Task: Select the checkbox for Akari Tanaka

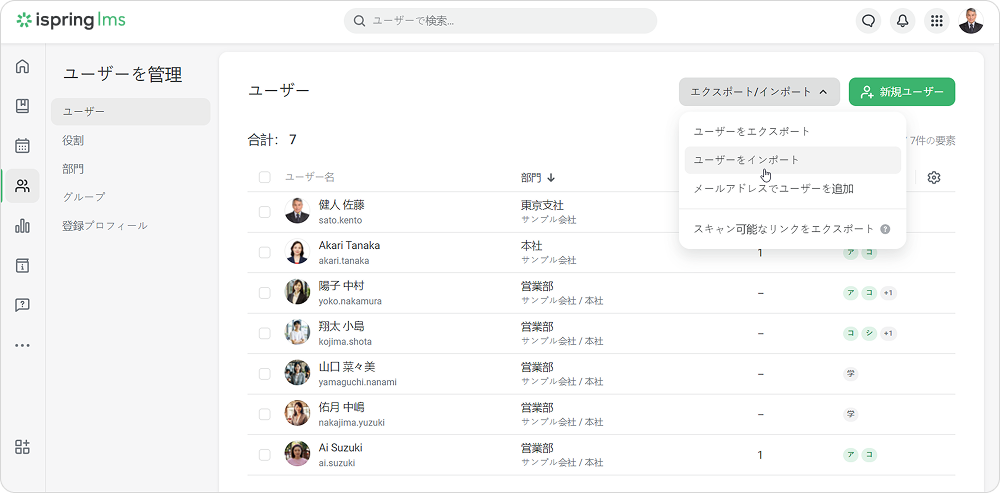Action: click(265, 252)
